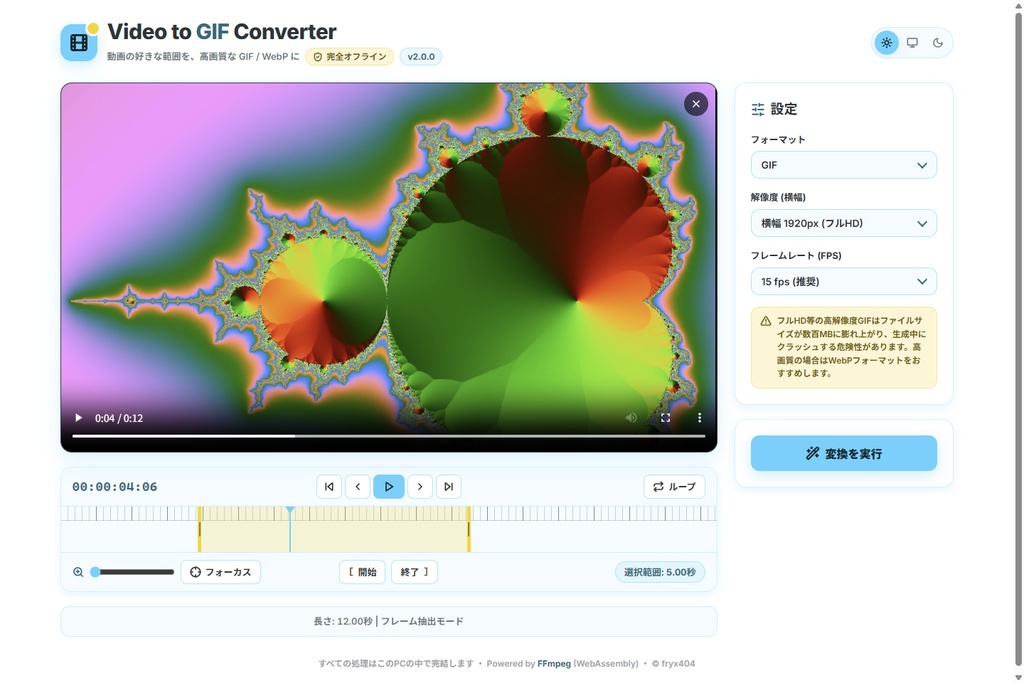The height and width of the screenshot is (683, 1024).
Task: Click the blue play button in timeline controls
Action: click(x=389, y=486)
